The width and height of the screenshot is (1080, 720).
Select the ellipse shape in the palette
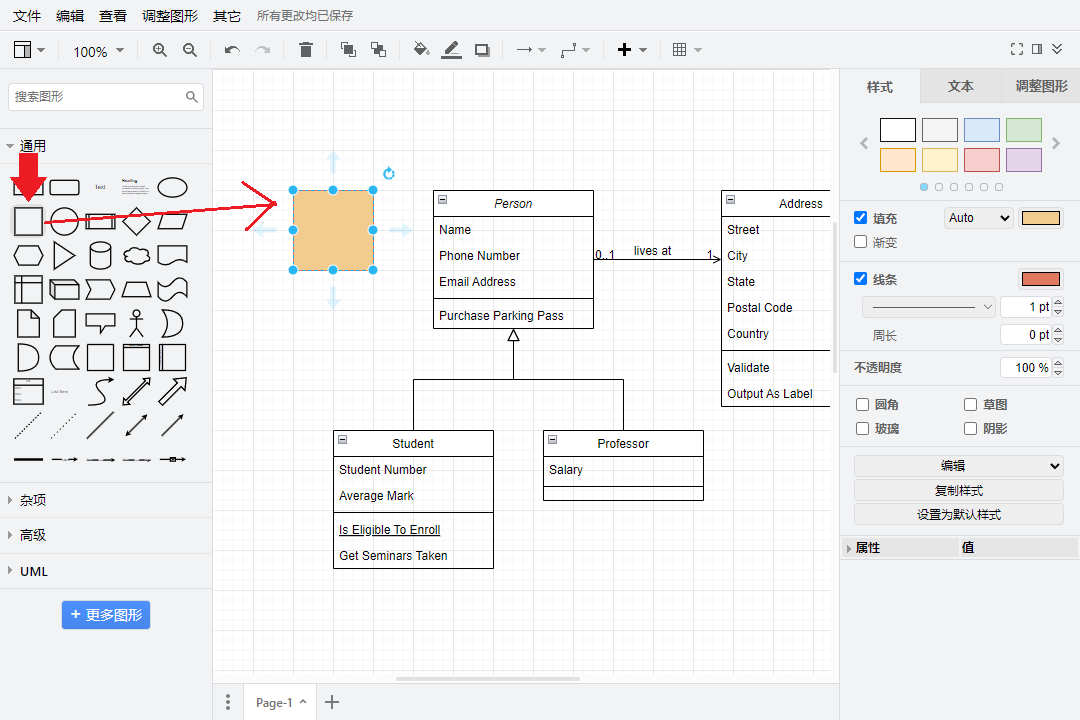[x=172, y=187]
